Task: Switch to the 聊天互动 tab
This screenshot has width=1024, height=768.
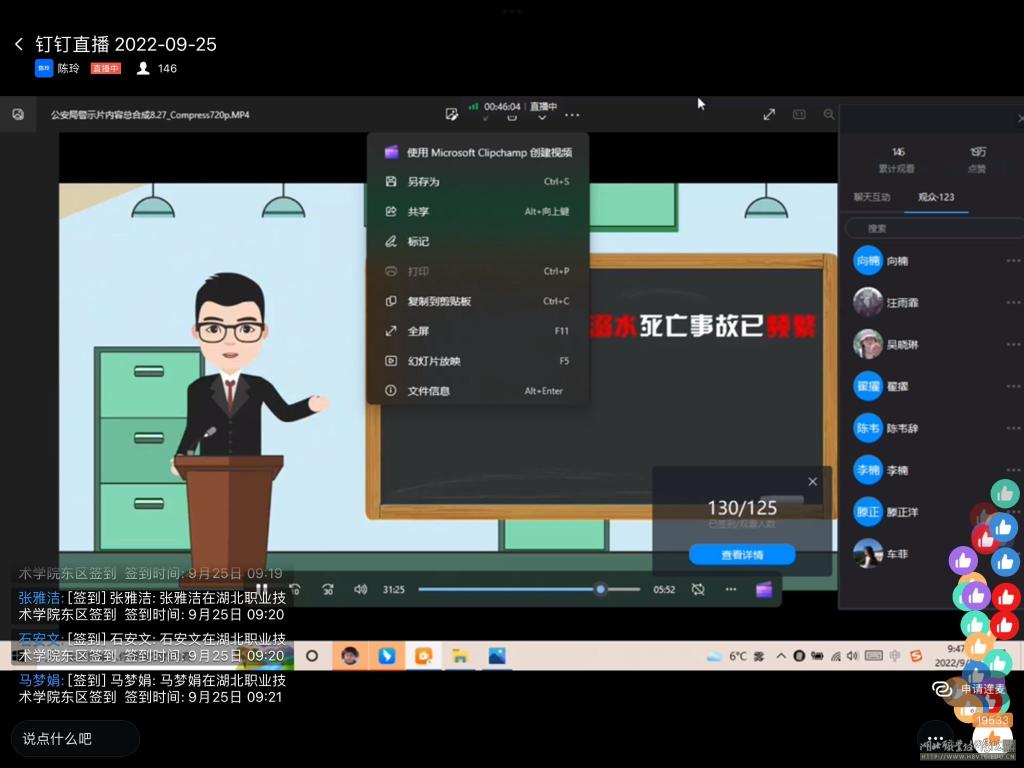Action: (x=871, y=197)
